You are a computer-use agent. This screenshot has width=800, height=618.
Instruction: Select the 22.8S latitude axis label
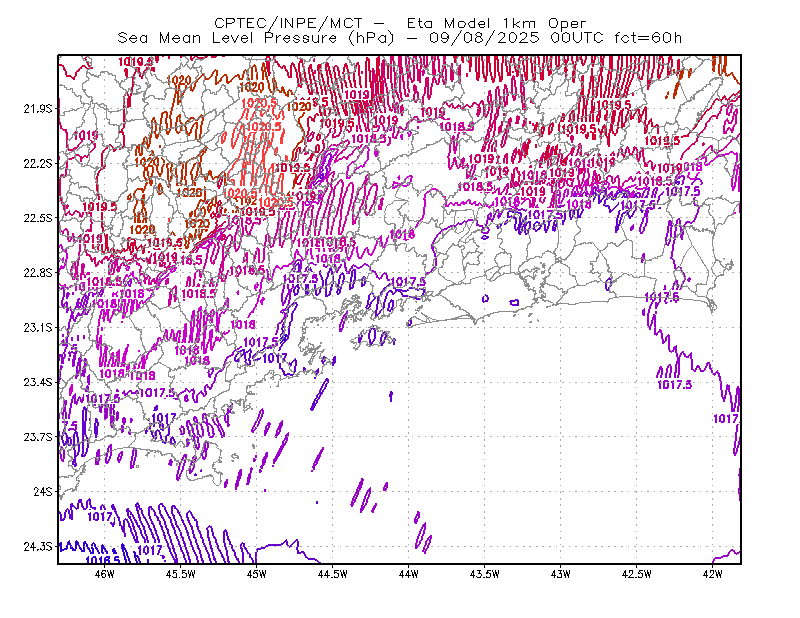38,273
